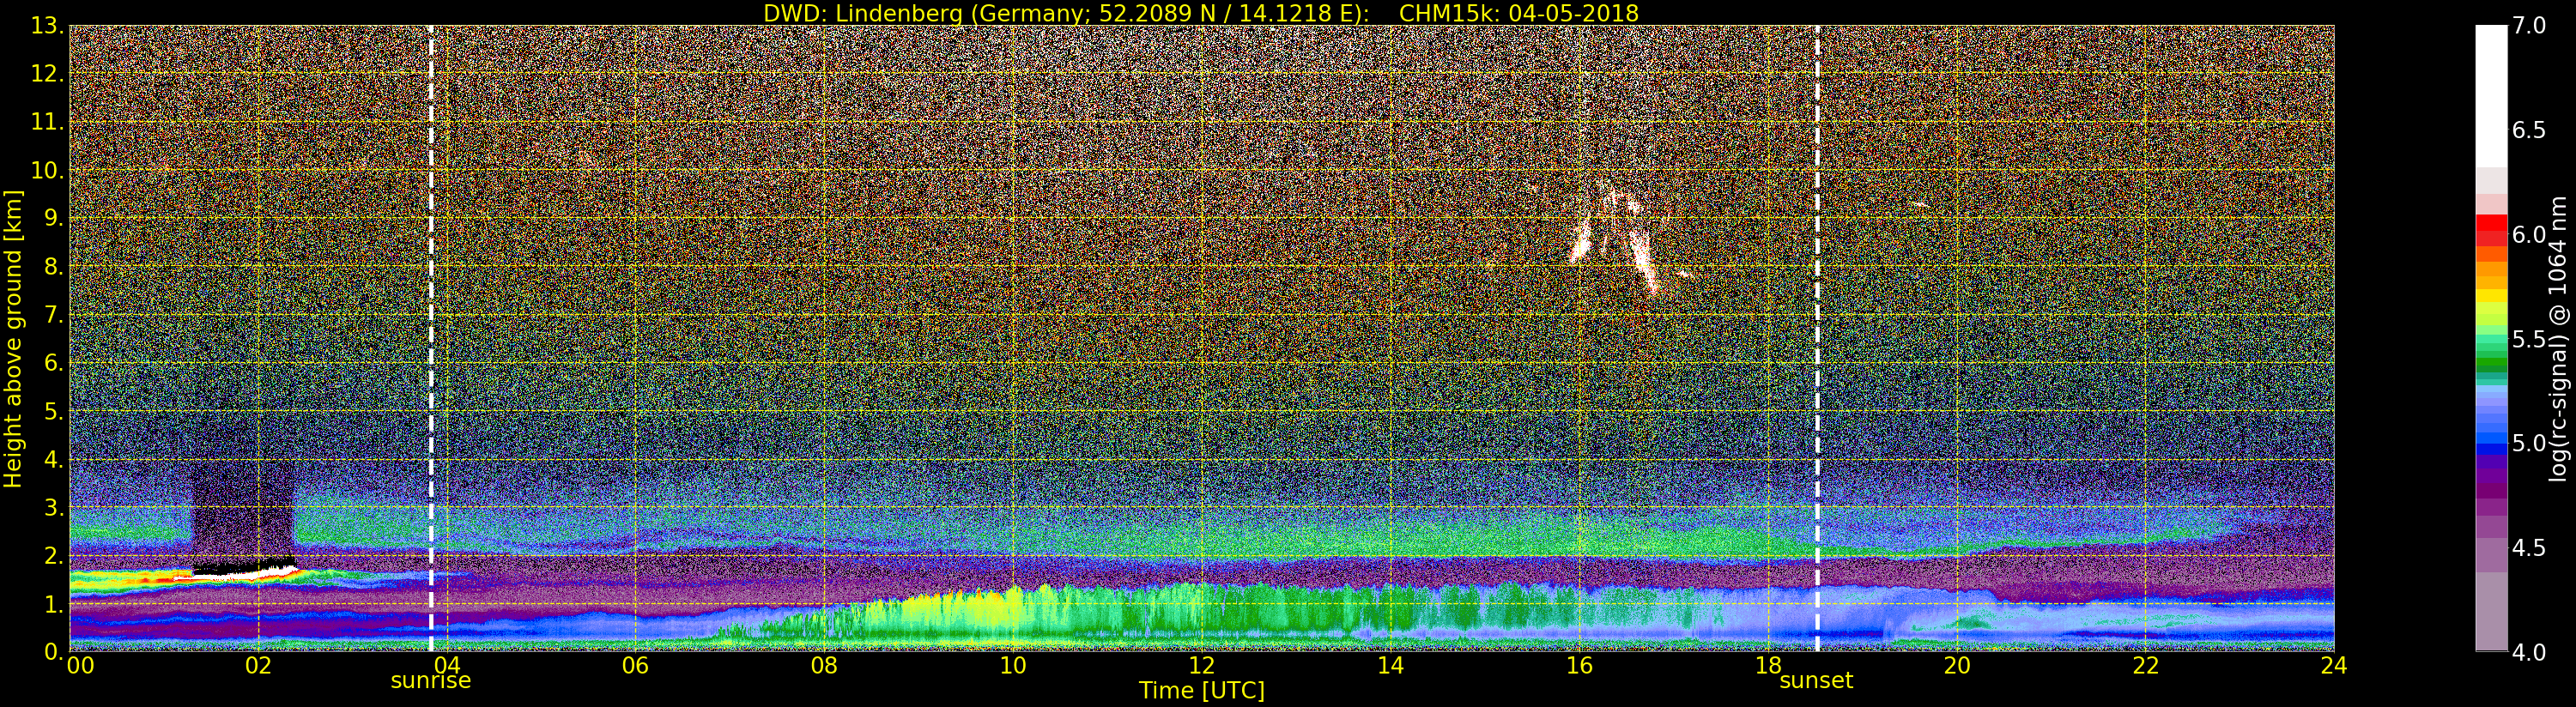Viewport: 2576px width, 707px height.
Task: Click the y-axis tick label '3.'
Action: click(x=53, y=507)
